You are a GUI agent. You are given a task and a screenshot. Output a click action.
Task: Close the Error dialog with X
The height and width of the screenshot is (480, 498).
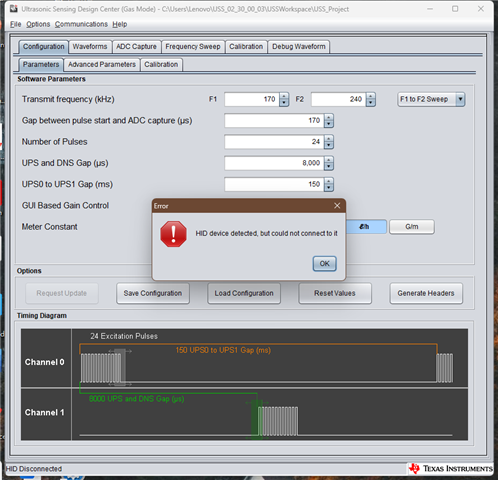(x=337, y=206)
